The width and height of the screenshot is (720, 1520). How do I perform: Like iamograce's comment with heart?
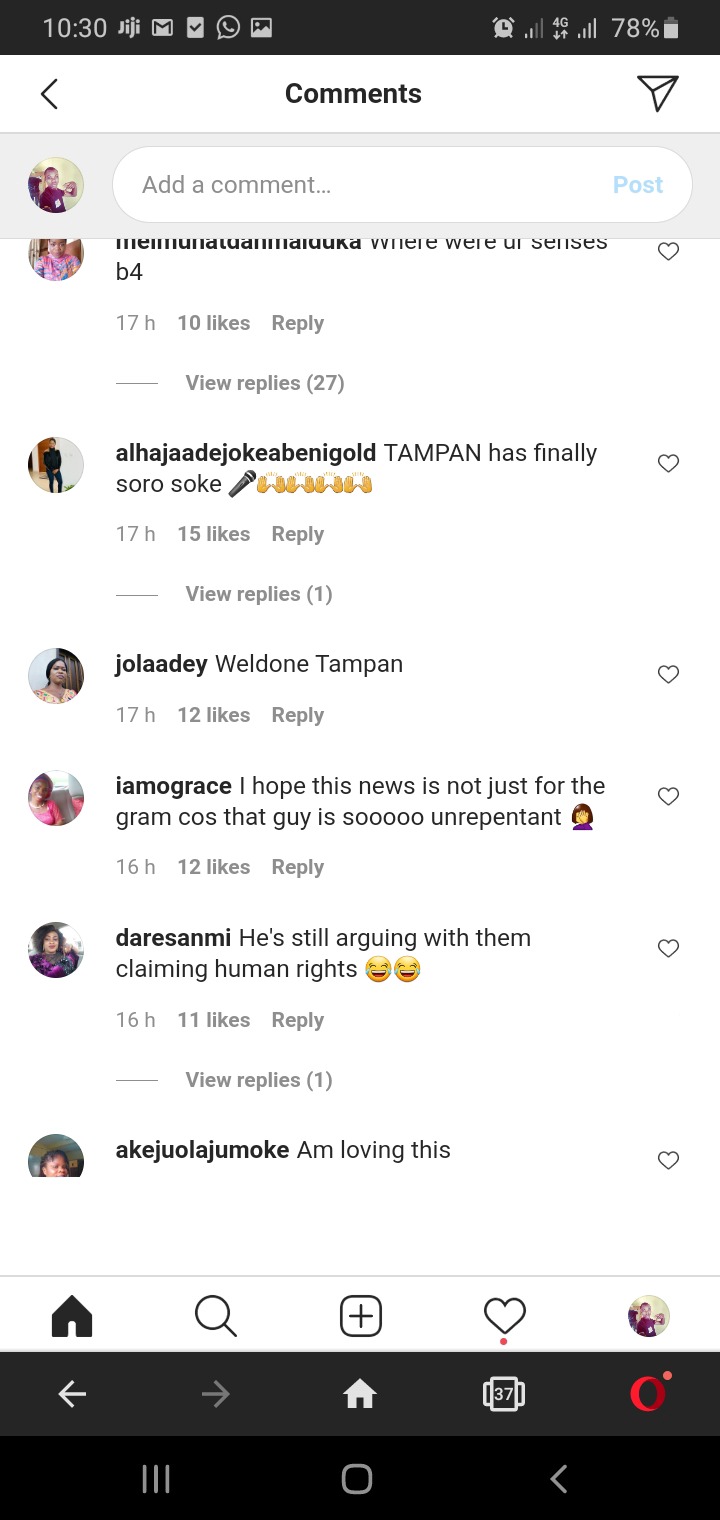click(x=669, y=796)
